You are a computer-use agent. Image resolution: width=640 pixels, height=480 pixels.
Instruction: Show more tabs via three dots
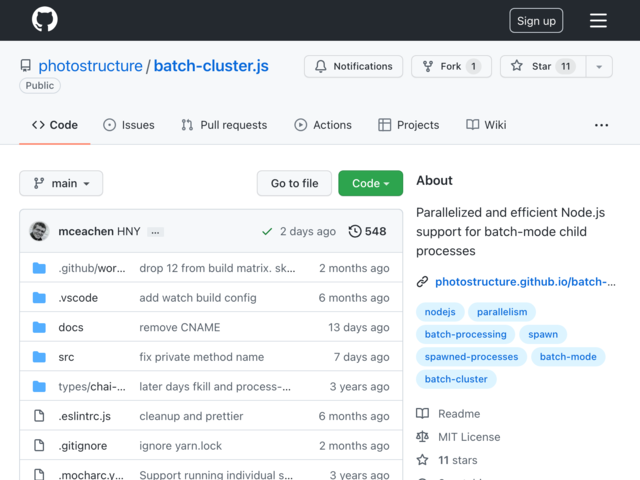coord(601,125)
